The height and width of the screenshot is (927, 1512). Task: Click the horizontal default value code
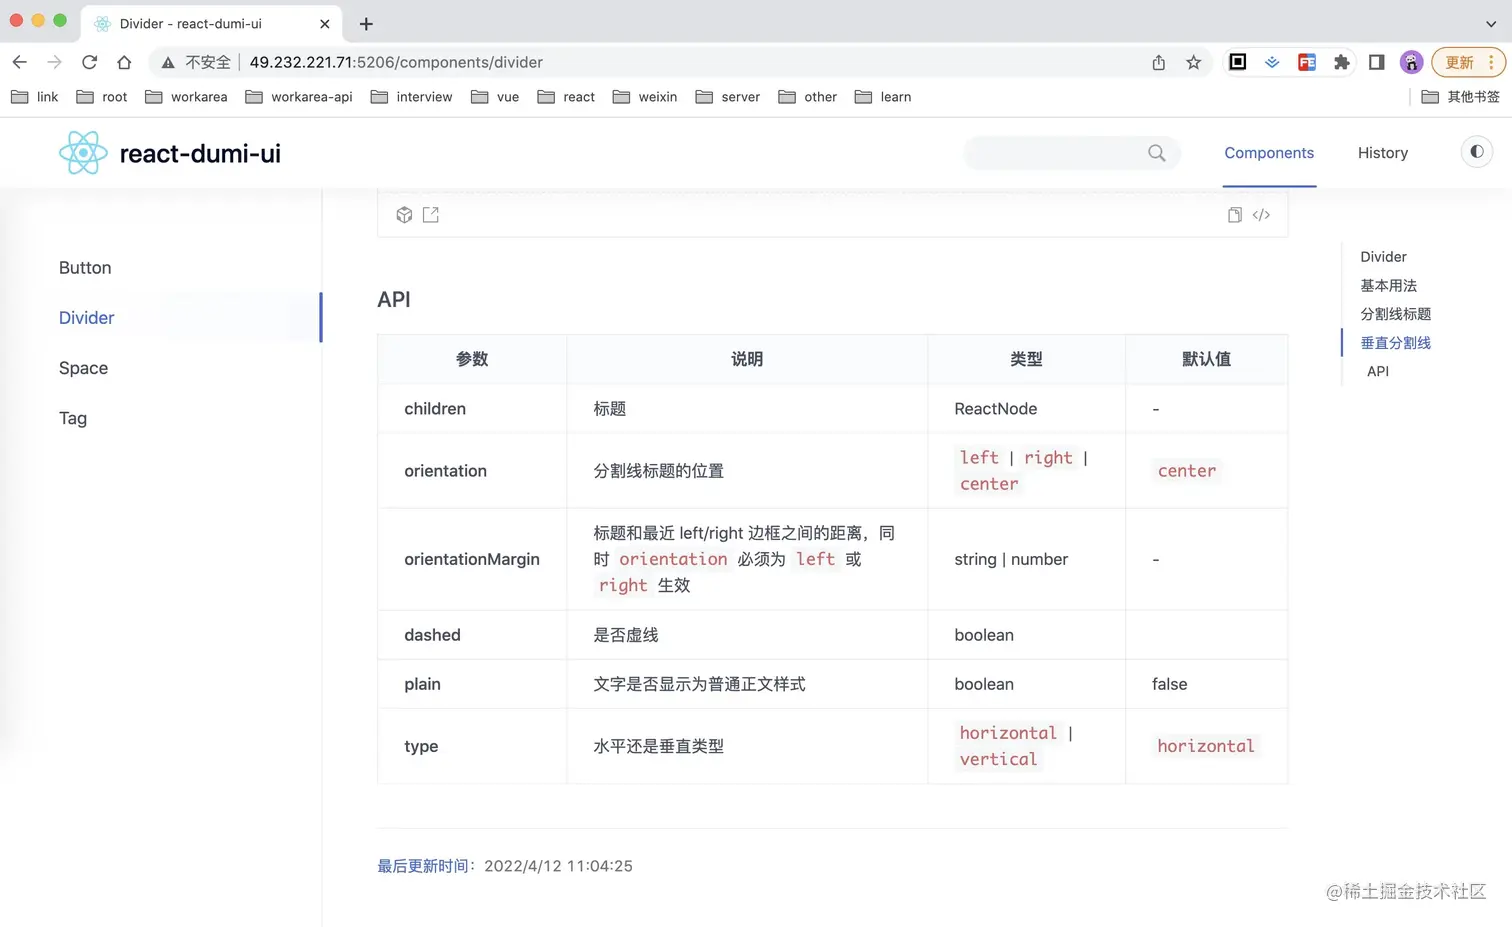click(x=1206, y=746)
